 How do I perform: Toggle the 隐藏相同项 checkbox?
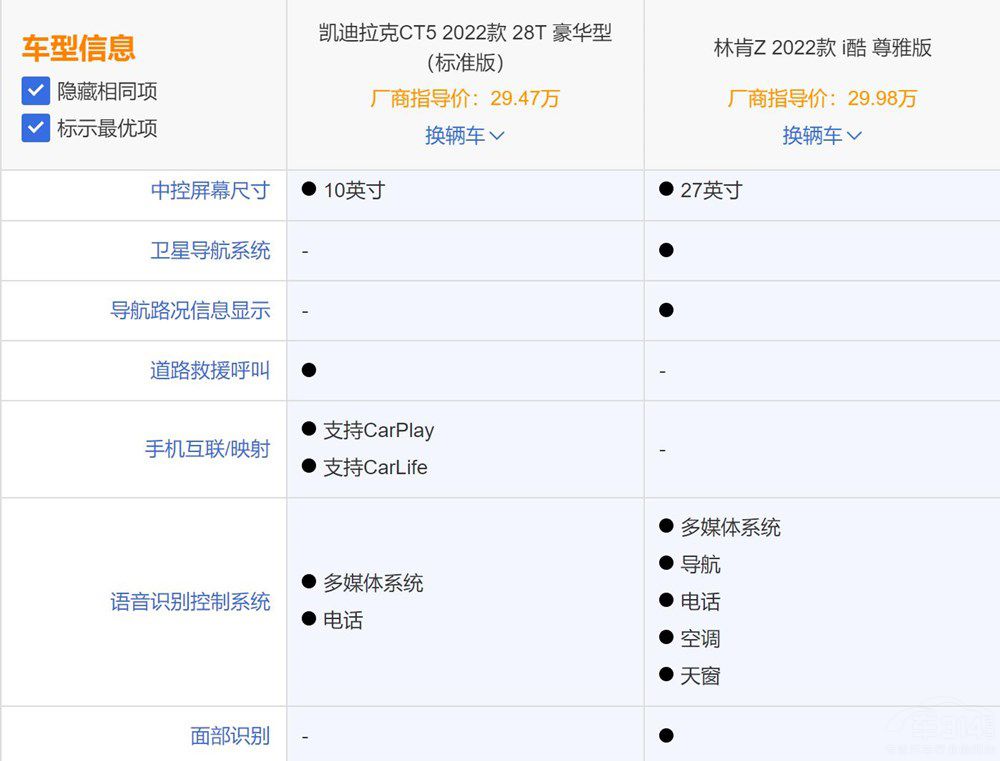pyautogui.click(x=36, y=92)
